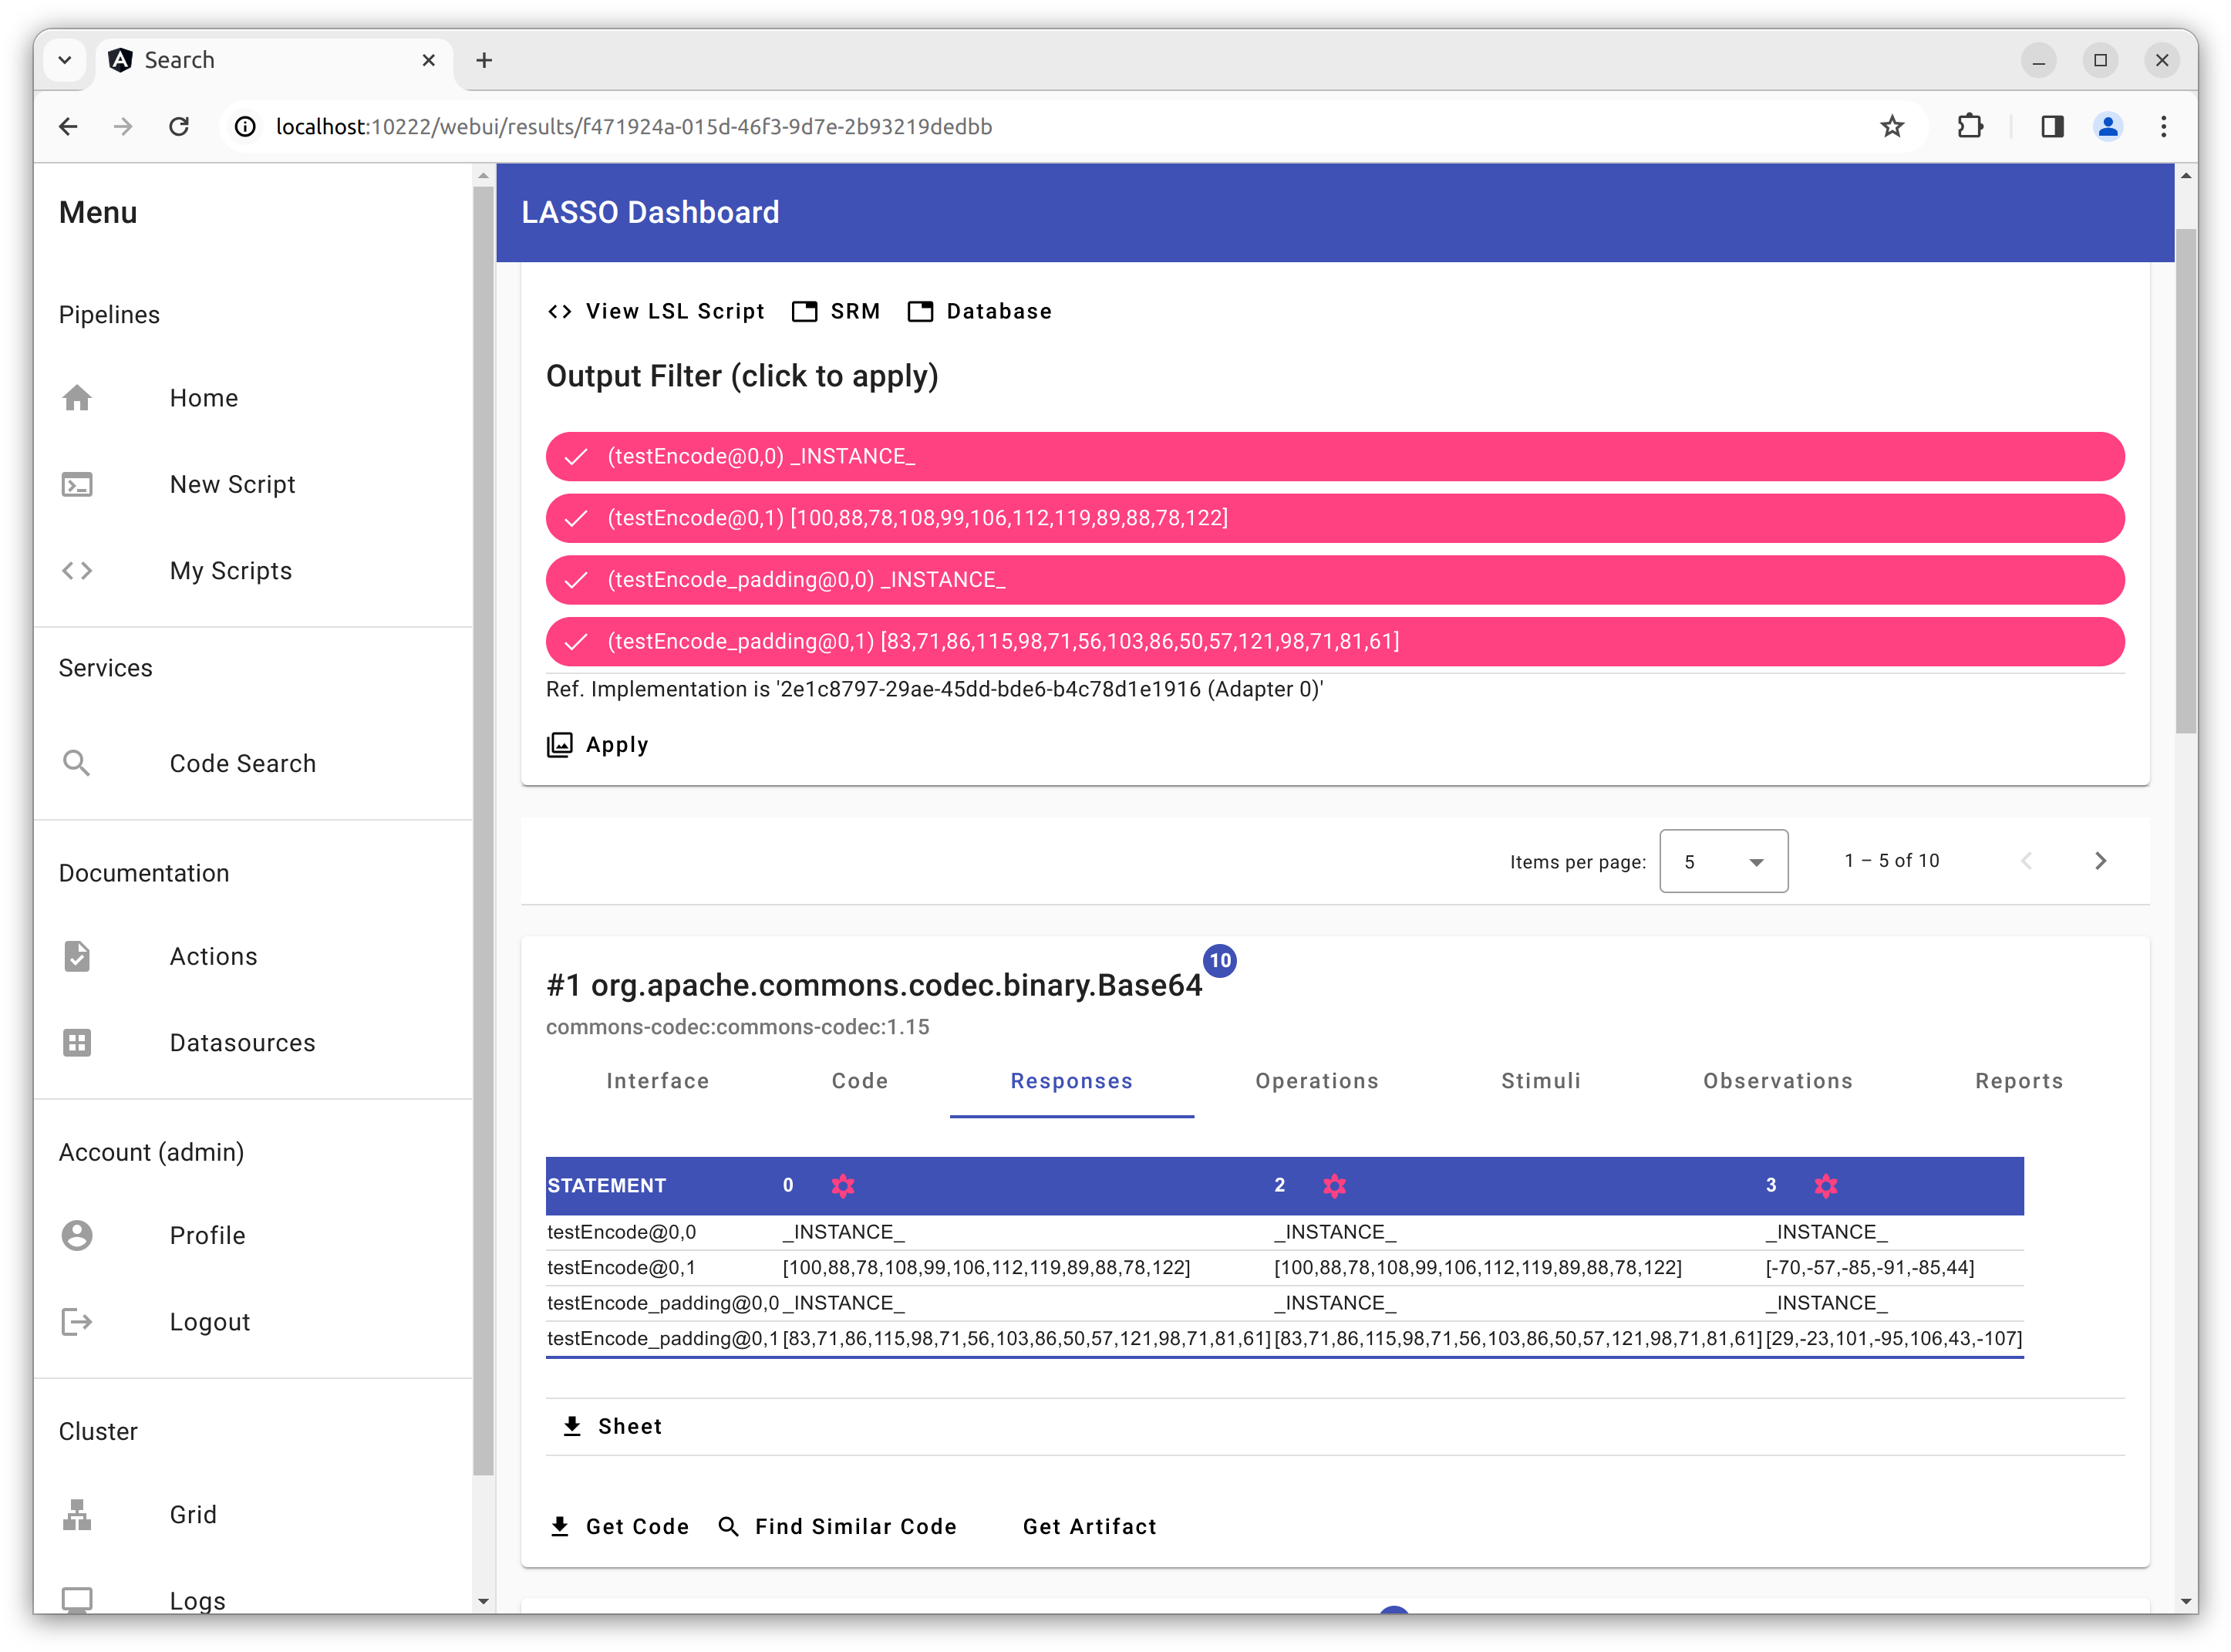The width and height of the screenshot is (2231, 1652).
Task: Open the tab search chevron in browser
Action: (x=65, y=60)
